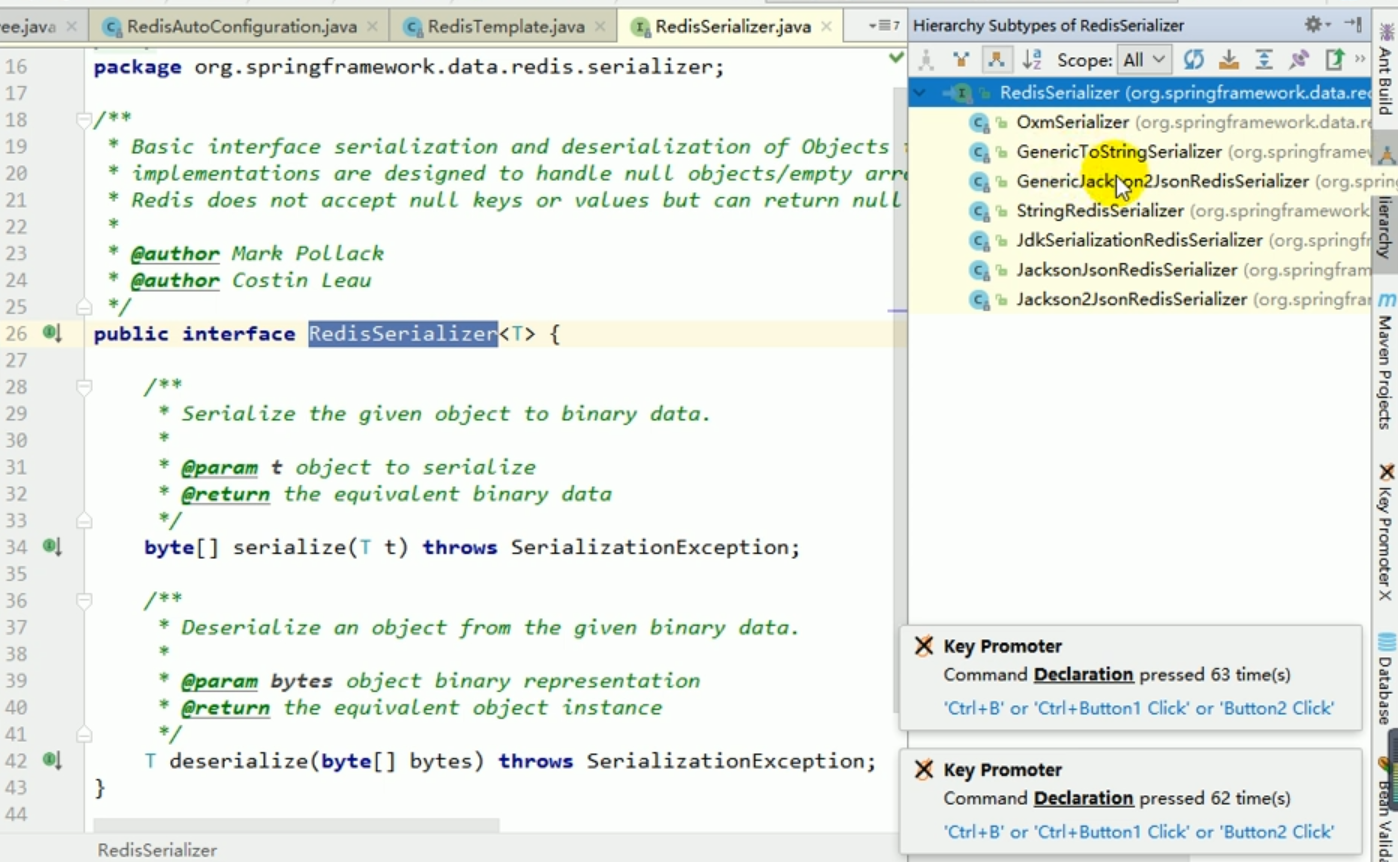Click the Autoscroll to Source icon
This screenshot has width=1398, height=862.
[x=1229, y=60]
